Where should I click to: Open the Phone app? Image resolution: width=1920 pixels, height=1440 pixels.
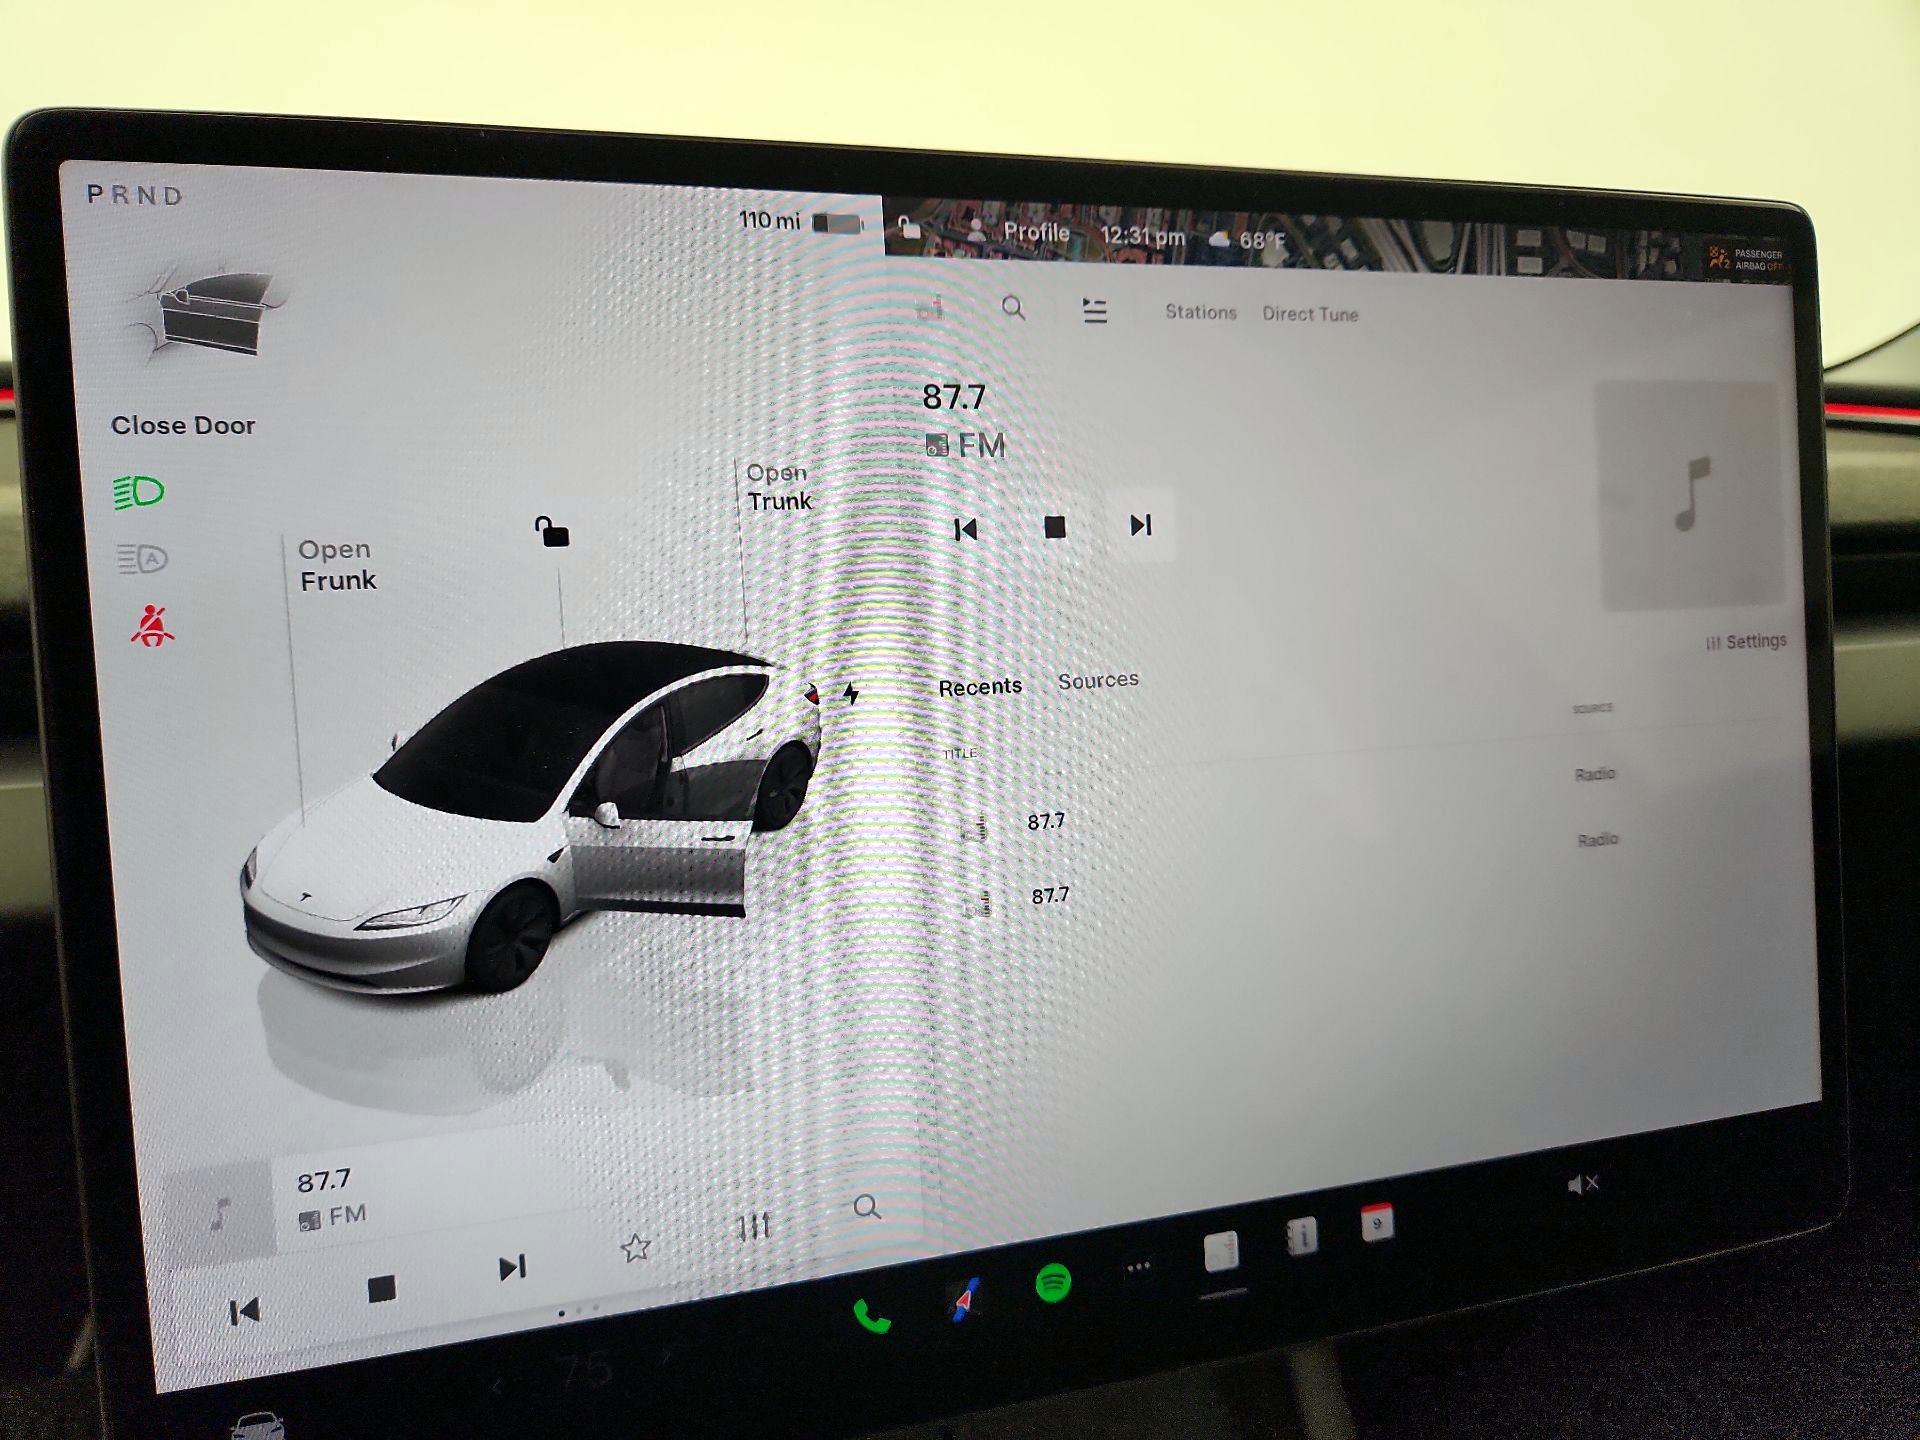pyautogui.click(x=872, y=1317)
